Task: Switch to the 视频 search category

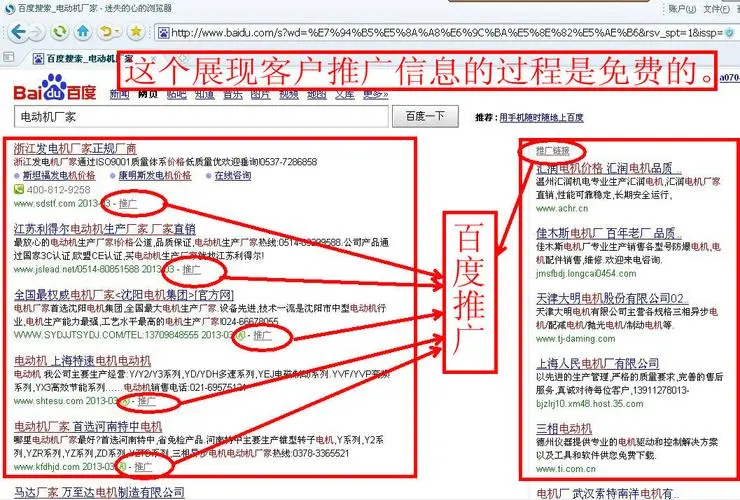Action: click(289, 94)
